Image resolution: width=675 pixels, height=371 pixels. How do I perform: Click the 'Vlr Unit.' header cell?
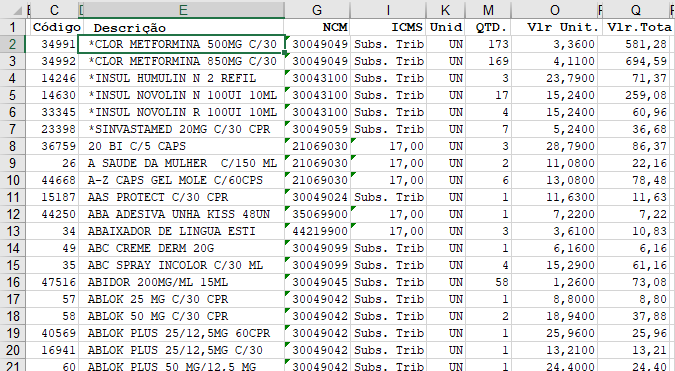pos(554,28)
